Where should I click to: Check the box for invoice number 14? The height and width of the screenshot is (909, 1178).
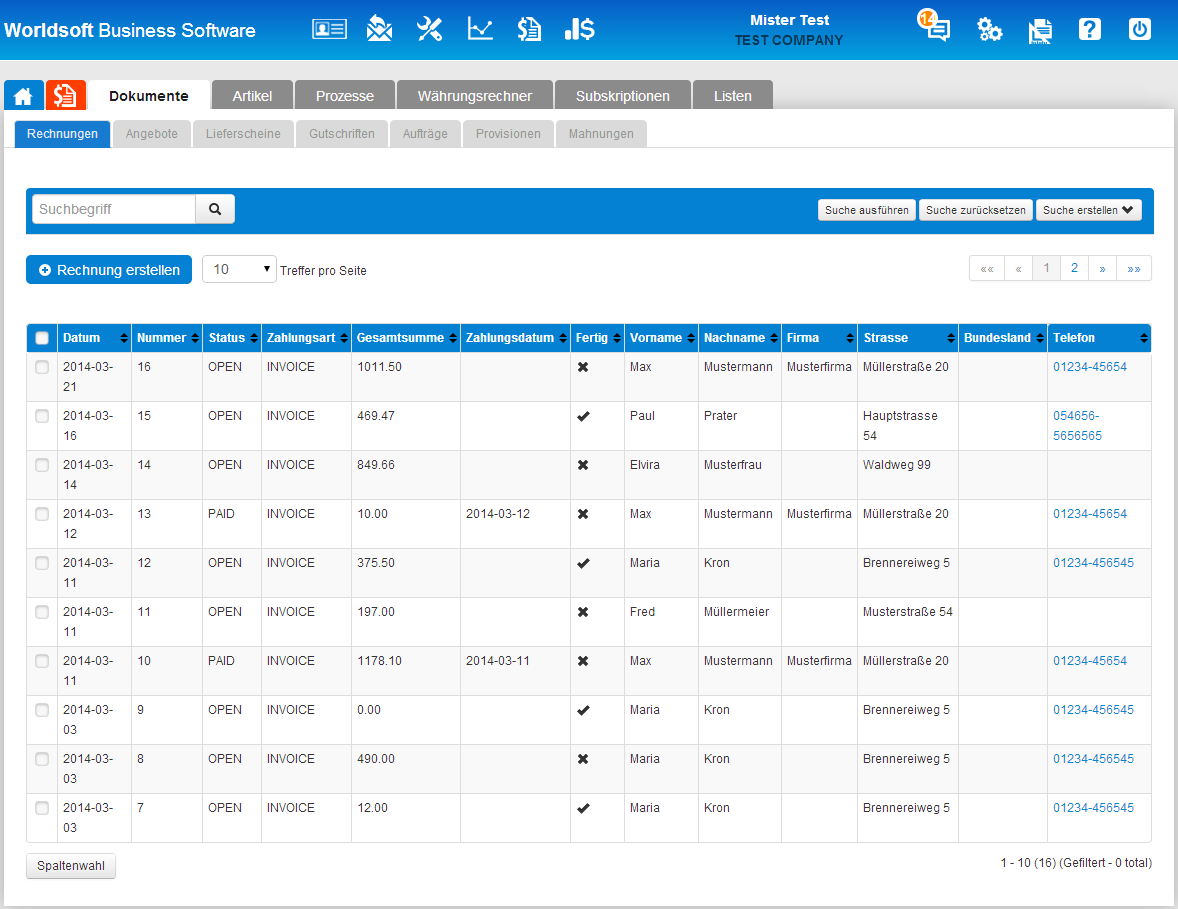pos(42,465)
